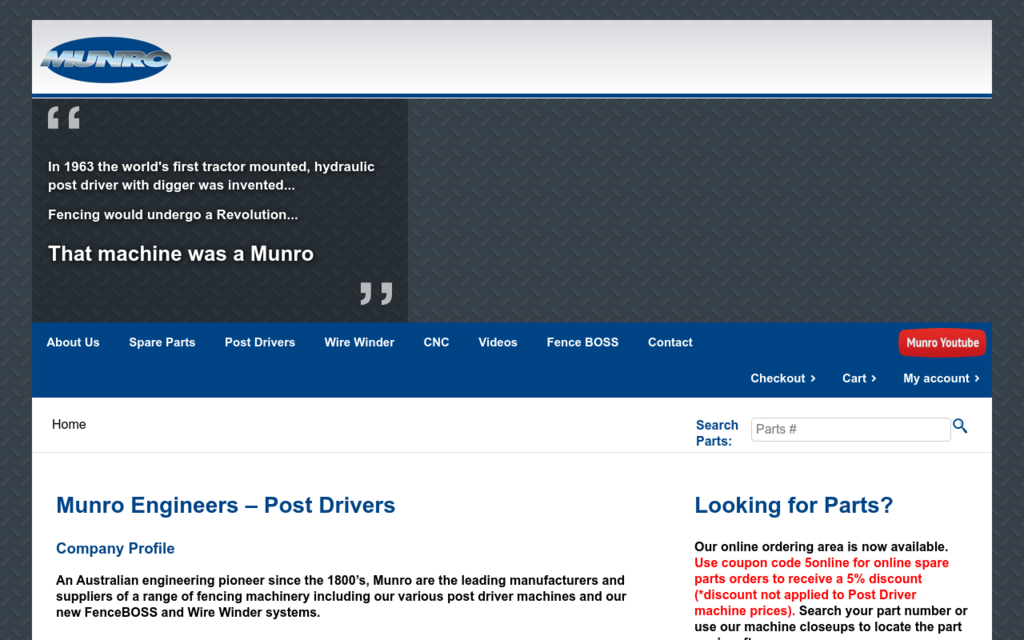Select Post Drivers in the navigation
Screen dimensions: 1024x640
click(259, 342)
